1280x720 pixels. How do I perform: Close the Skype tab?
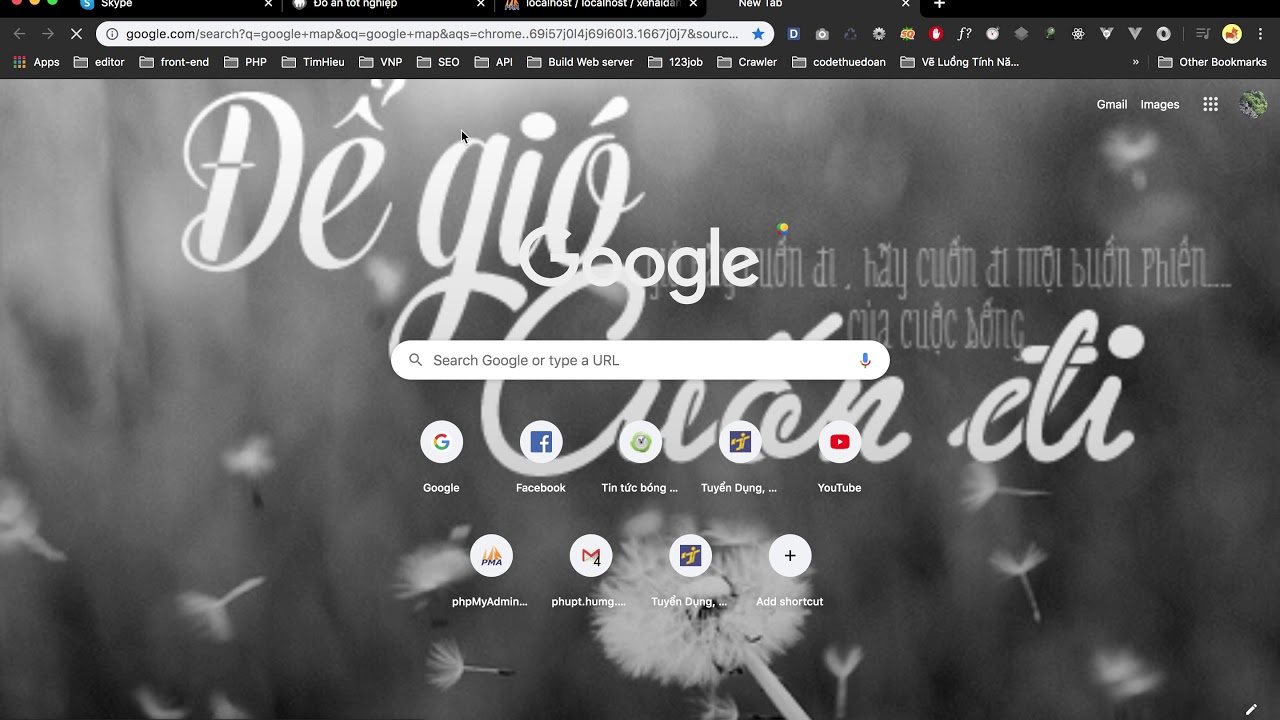pyautogui.click(x=268, y=4)
